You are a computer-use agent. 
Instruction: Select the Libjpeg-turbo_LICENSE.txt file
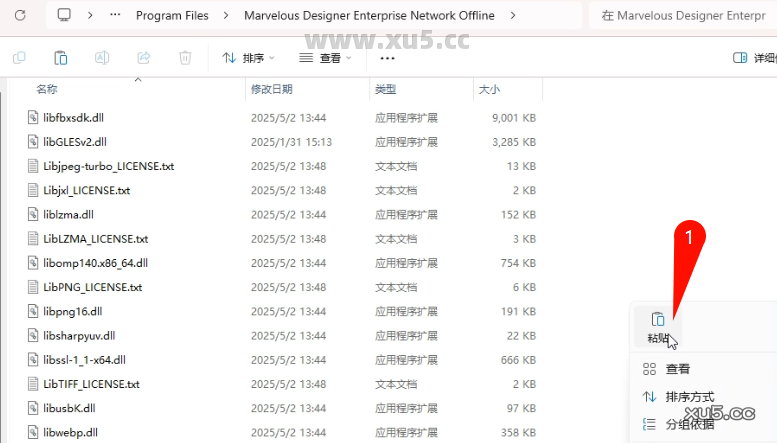coord(108,166)
